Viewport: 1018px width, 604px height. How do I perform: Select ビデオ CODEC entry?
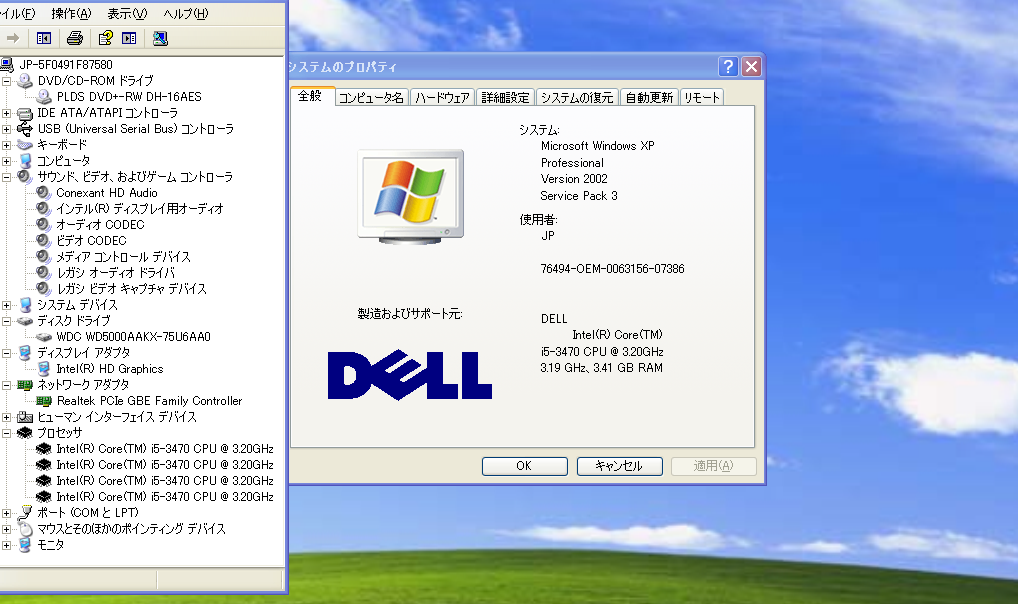[x=91, y=241]
